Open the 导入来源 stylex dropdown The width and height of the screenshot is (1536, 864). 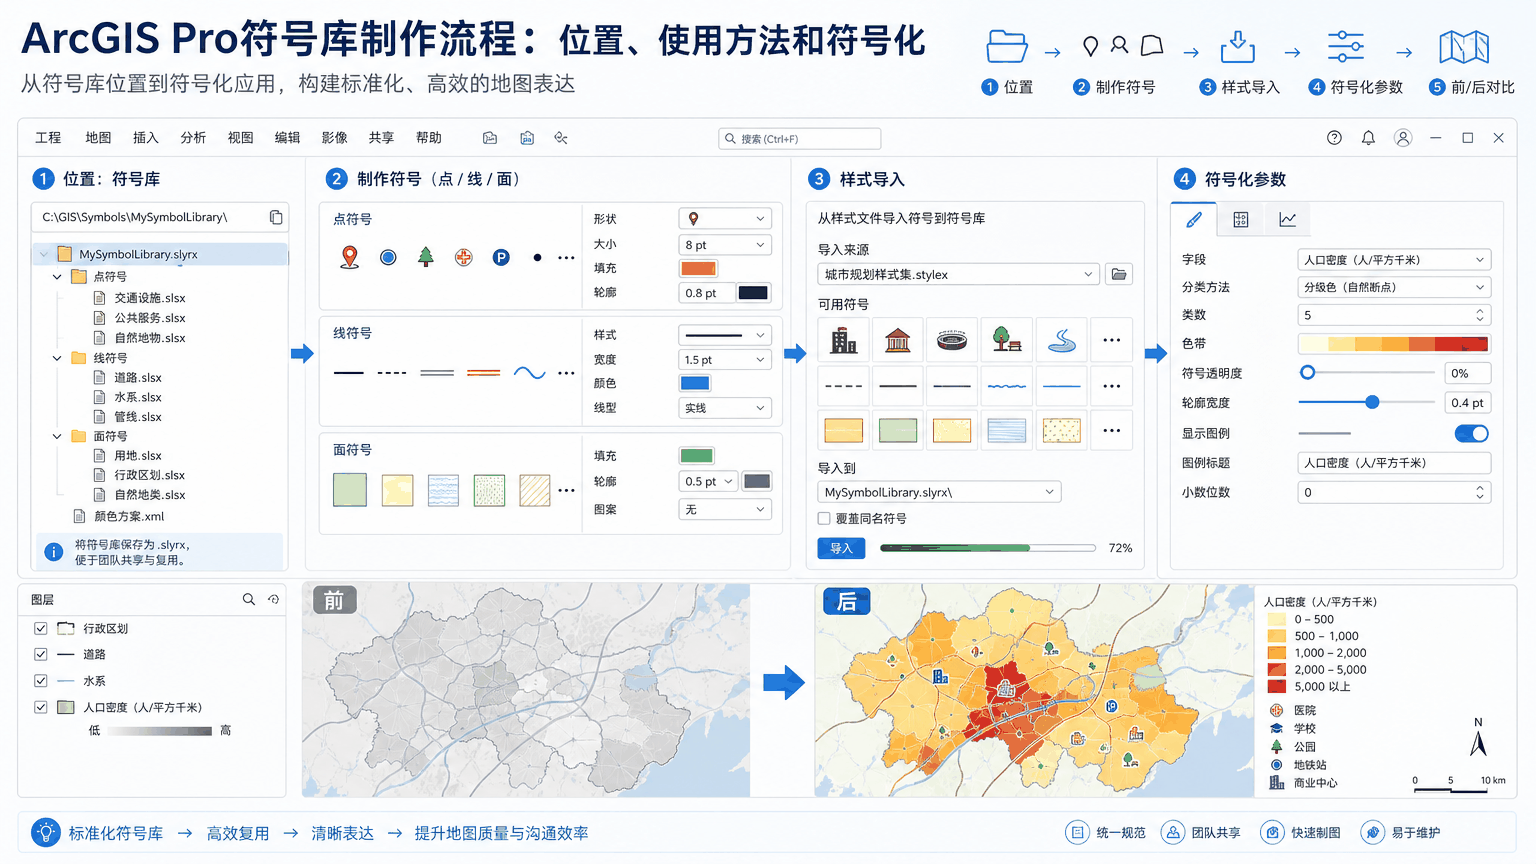[x=959, y=274]
